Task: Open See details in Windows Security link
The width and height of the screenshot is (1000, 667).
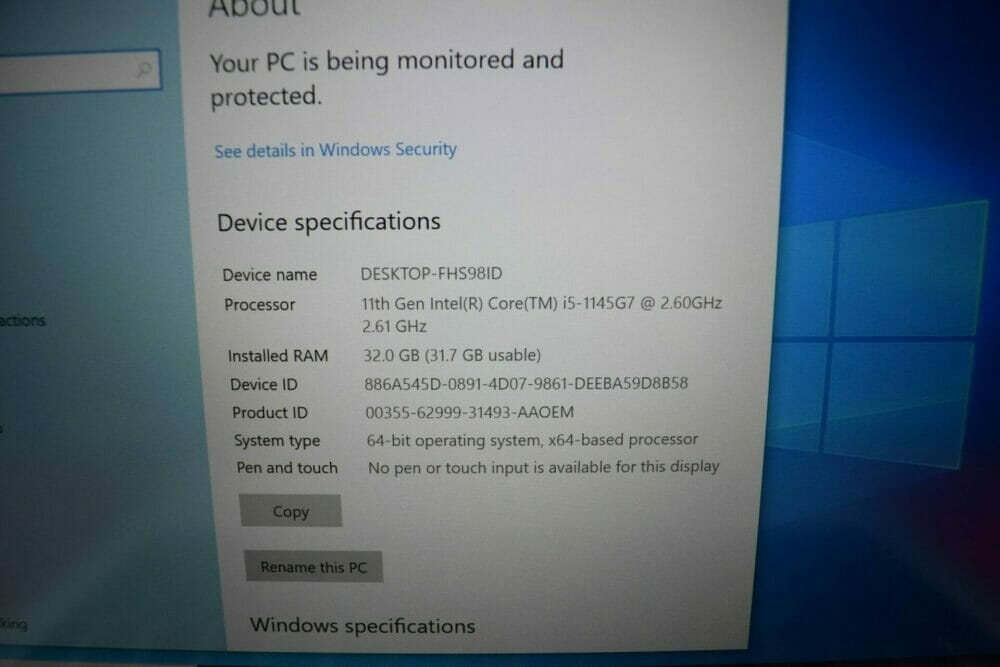Action: point(335,150)
